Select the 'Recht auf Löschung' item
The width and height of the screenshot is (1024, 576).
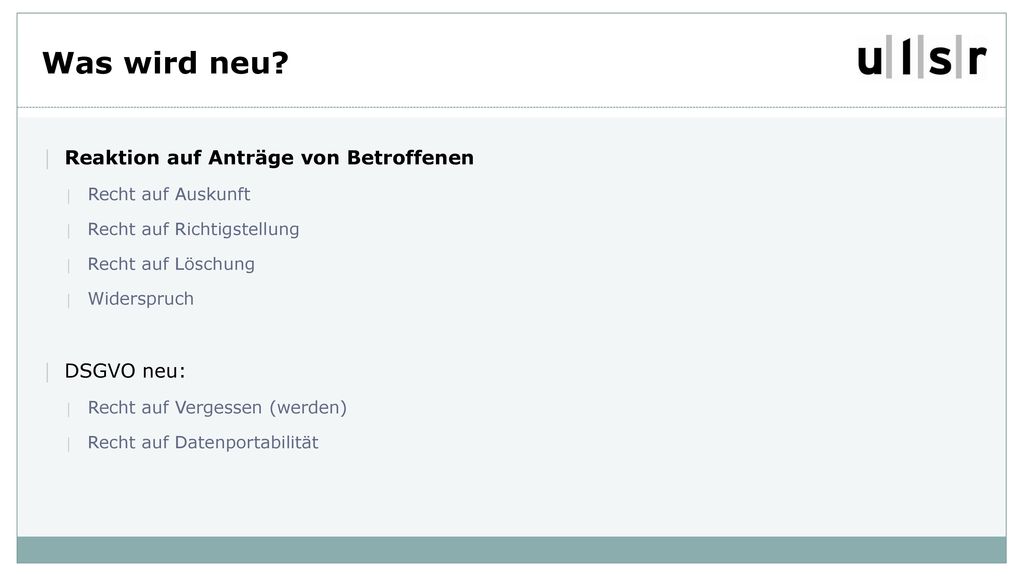pos(171,264)
